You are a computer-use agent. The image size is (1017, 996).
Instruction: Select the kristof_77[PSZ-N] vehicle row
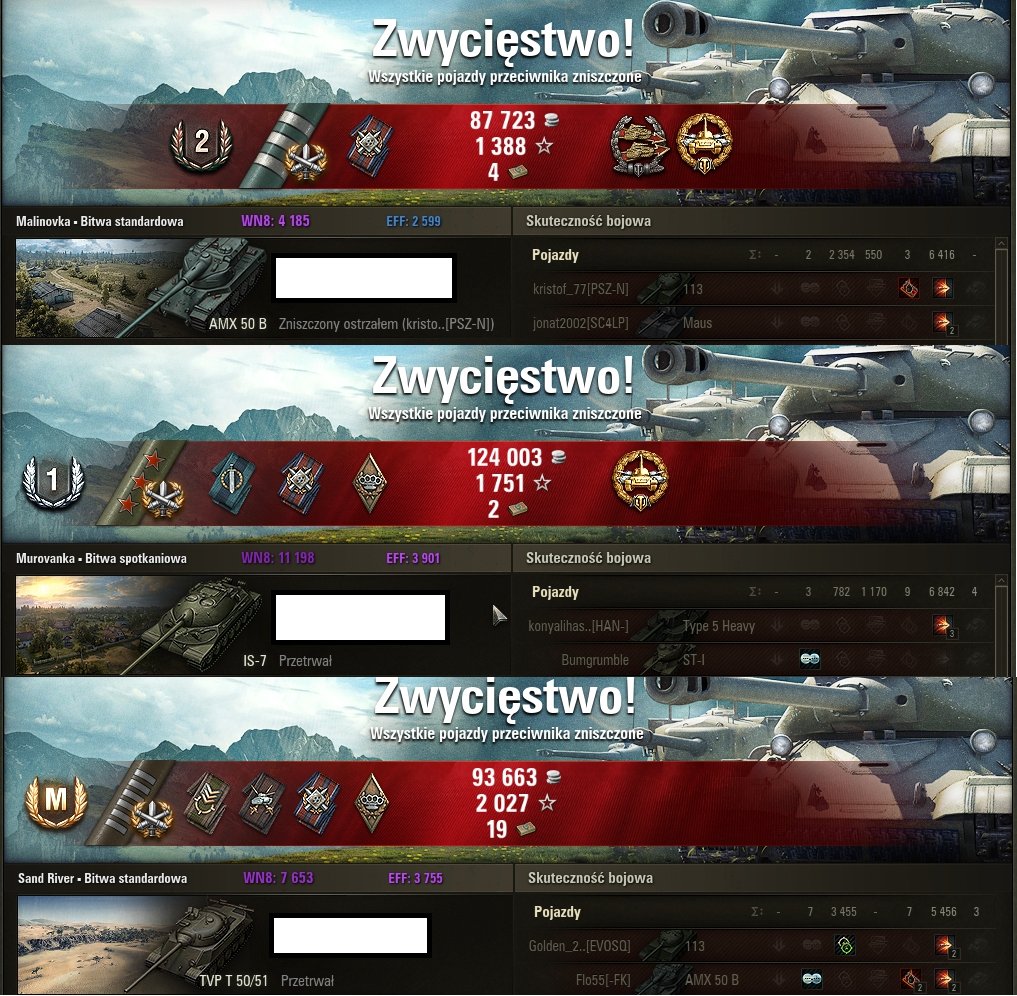pyautogui.click(x=756, y=289)
